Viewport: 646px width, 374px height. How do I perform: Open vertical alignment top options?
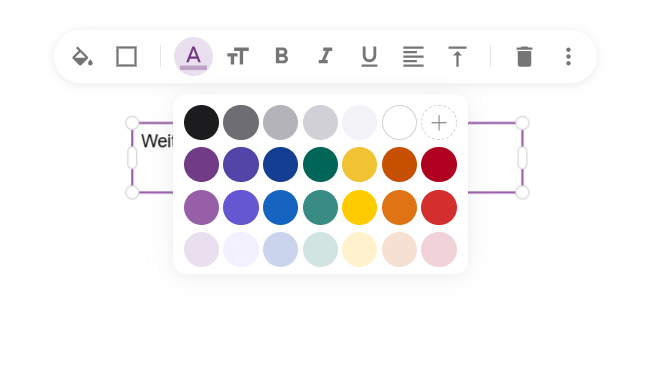[457, 56]
